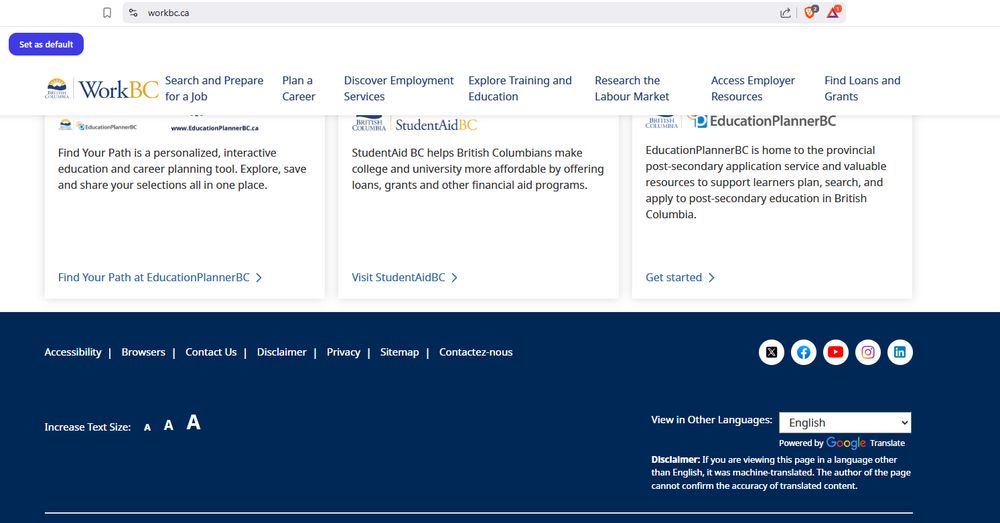The width and height of the screenshot is (1000, 523).
Task: Open Access Employer Resources menu
Action: [x=753, y=89]
